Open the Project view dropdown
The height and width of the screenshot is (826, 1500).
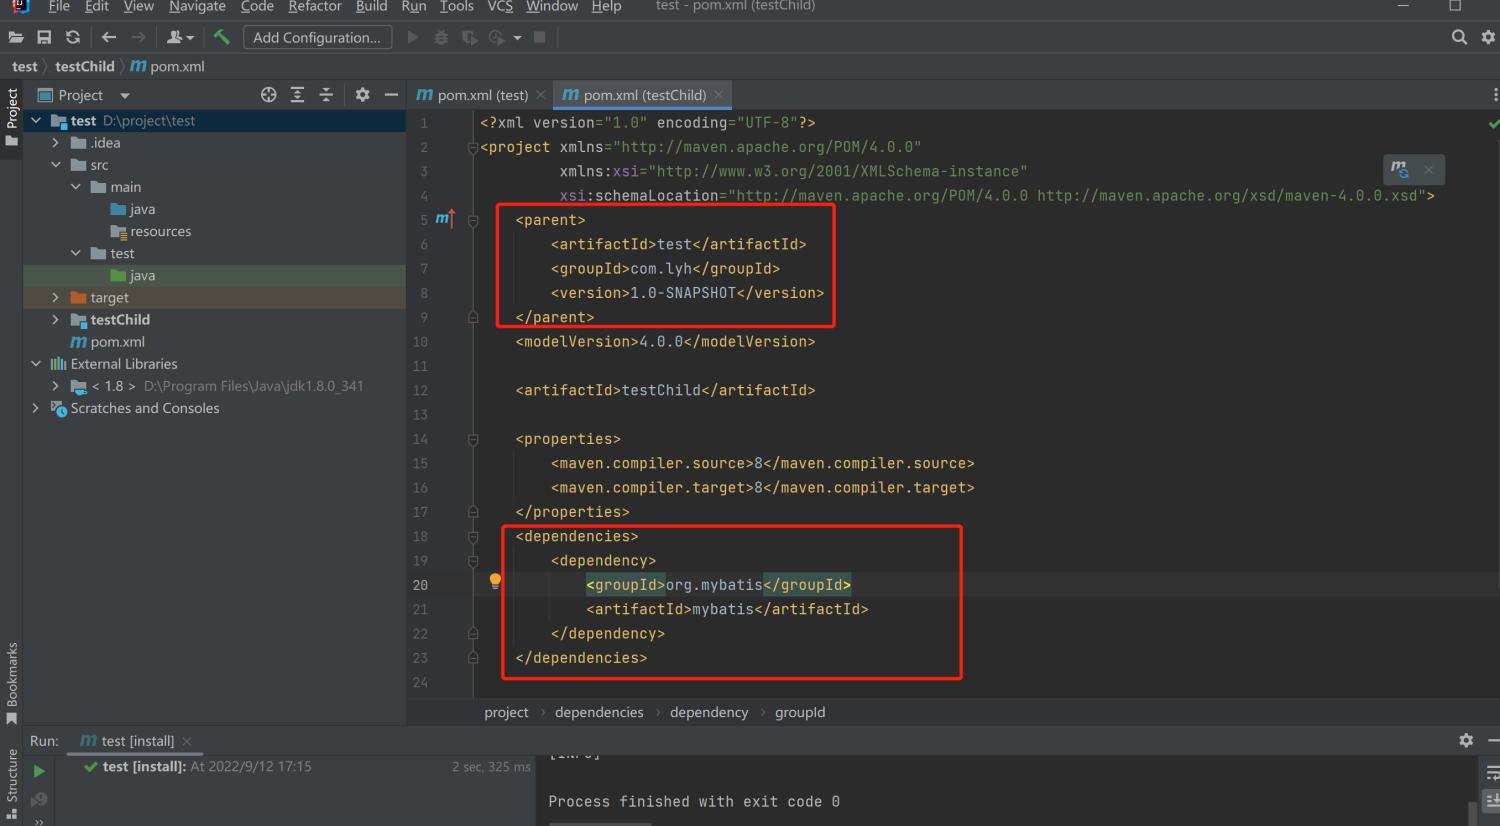(x=125, y=96)
